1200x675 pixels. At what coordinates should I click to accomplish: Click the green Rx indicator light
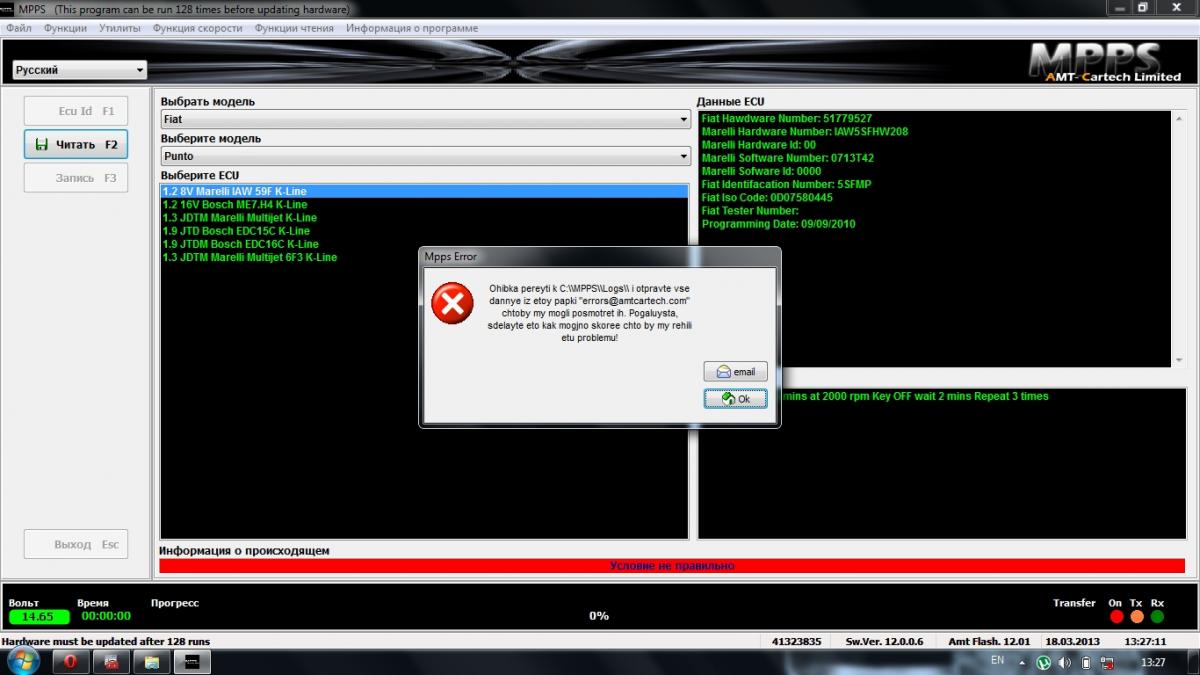[1157, 617]
